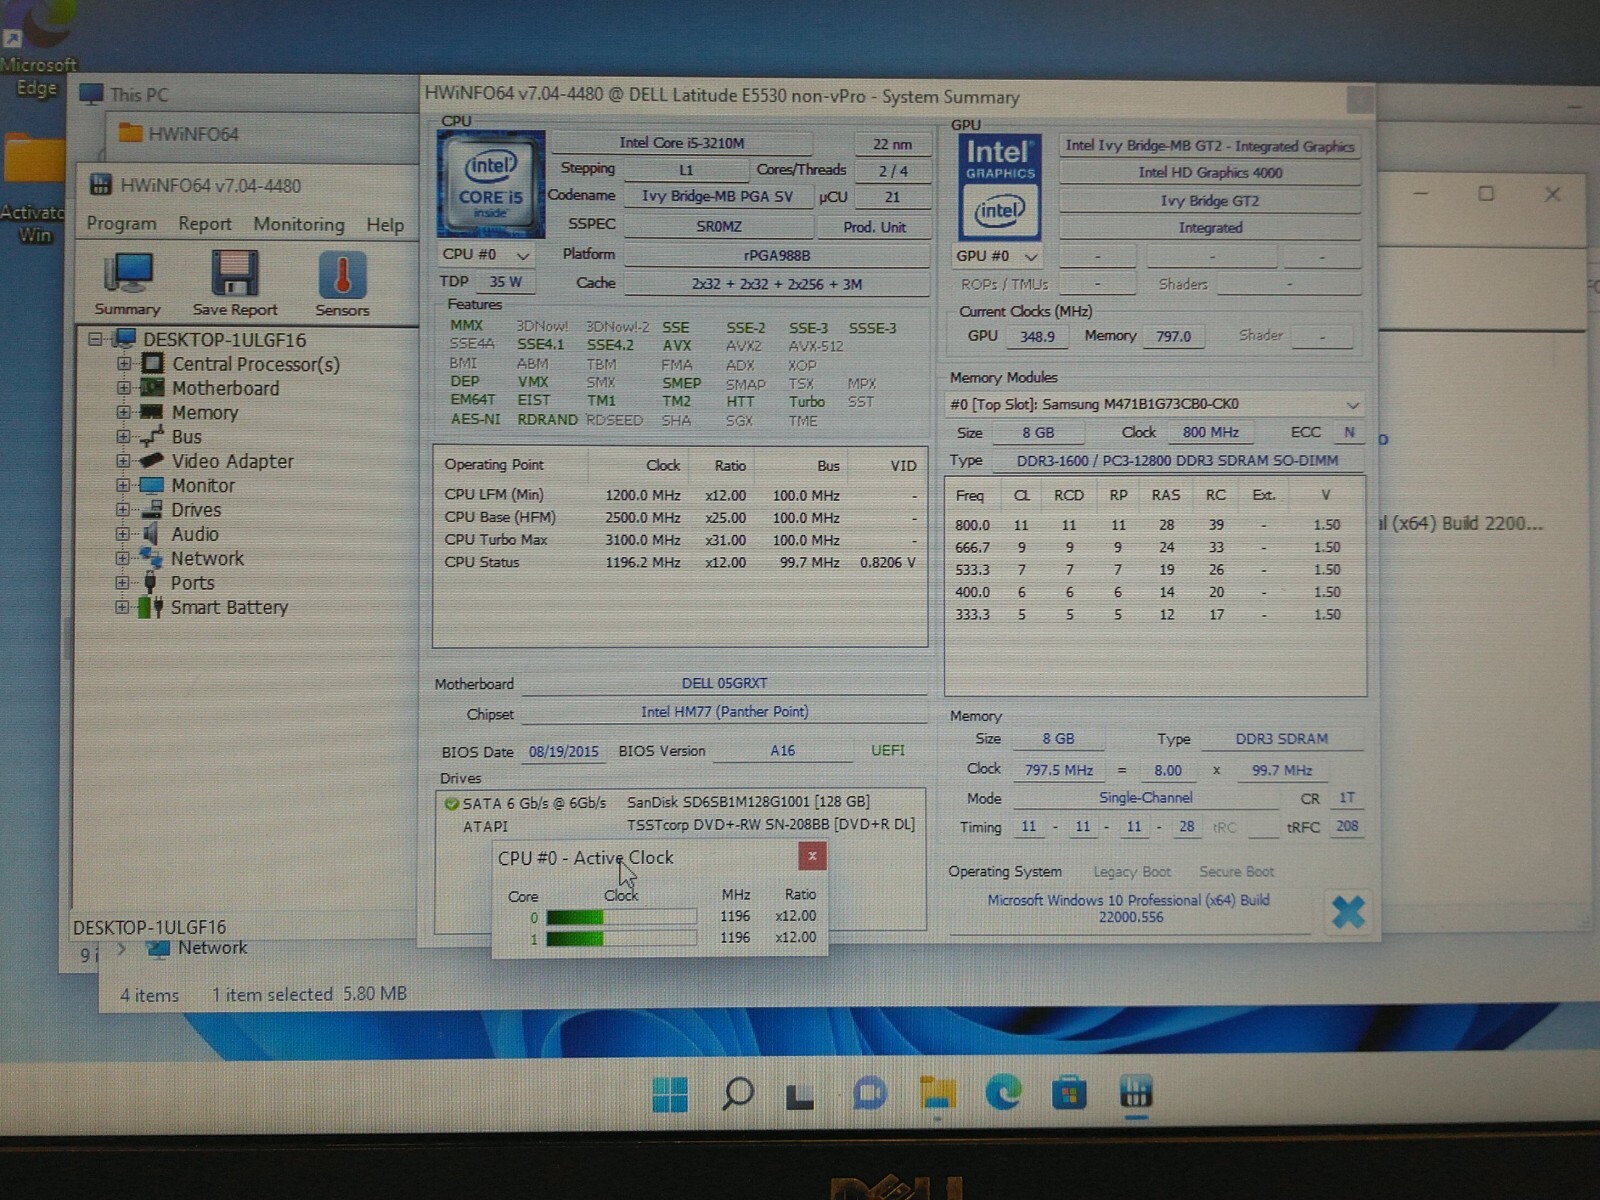Expand the Smart Battery node

click(123, 607)
